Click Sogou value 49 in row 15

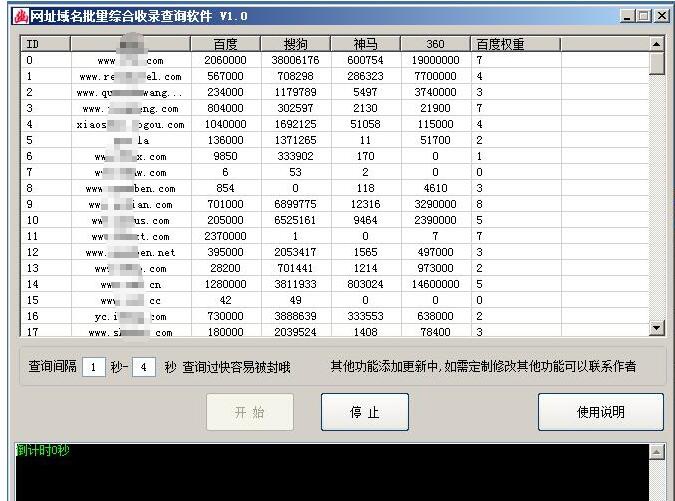coord(295,300)
